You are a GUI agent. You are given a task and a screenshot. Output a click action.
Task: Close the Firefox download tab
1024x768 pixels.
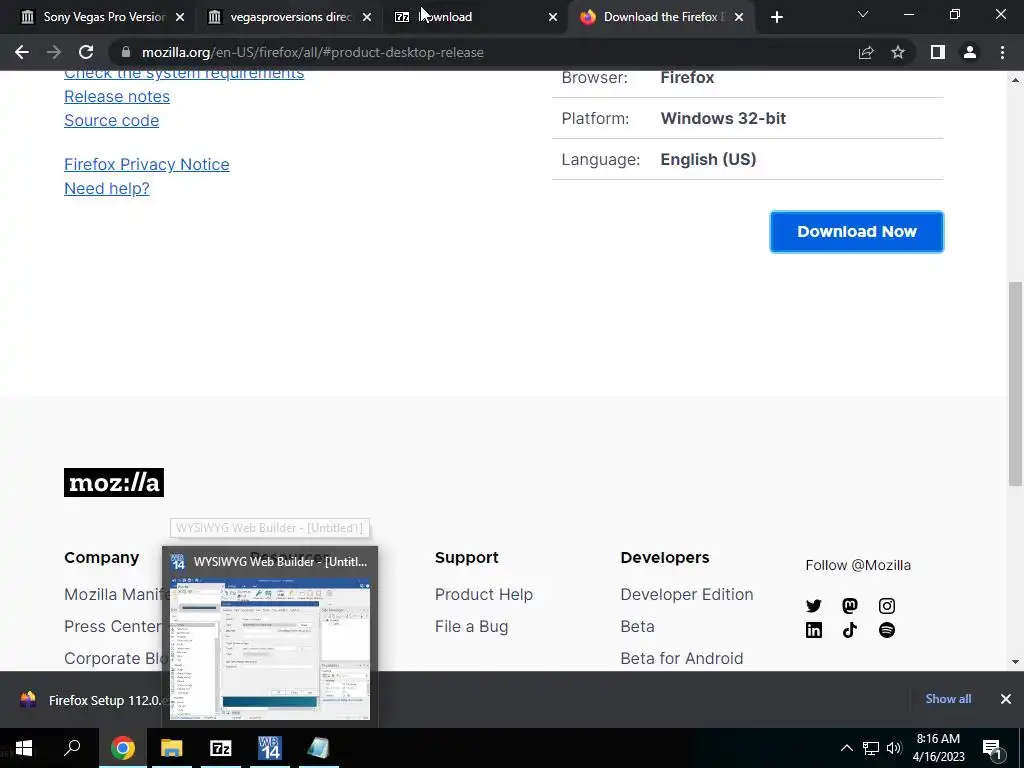point(739,17)
